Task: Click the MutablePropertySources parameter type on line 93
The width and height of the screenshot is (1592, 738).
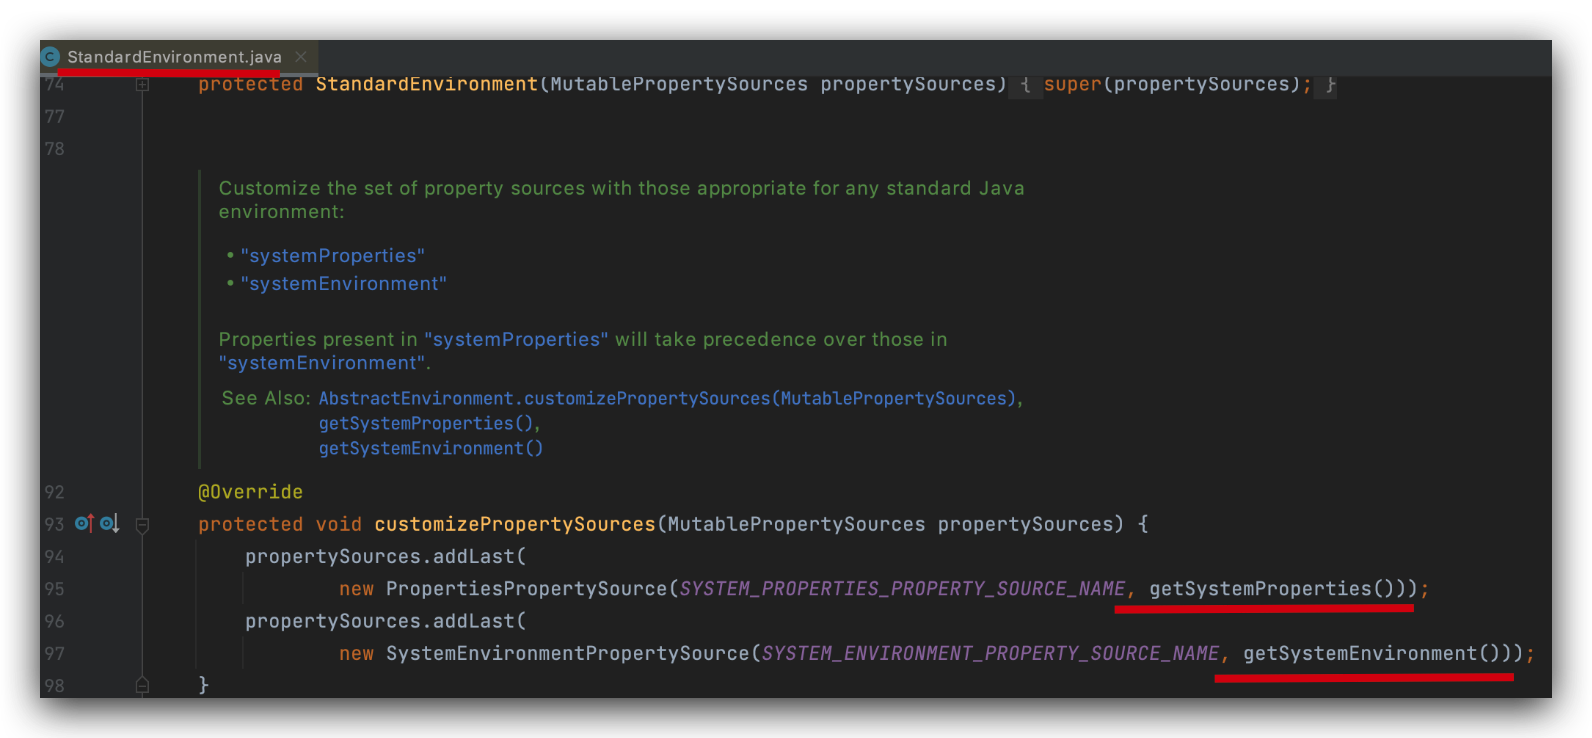Action: (796, 524)
